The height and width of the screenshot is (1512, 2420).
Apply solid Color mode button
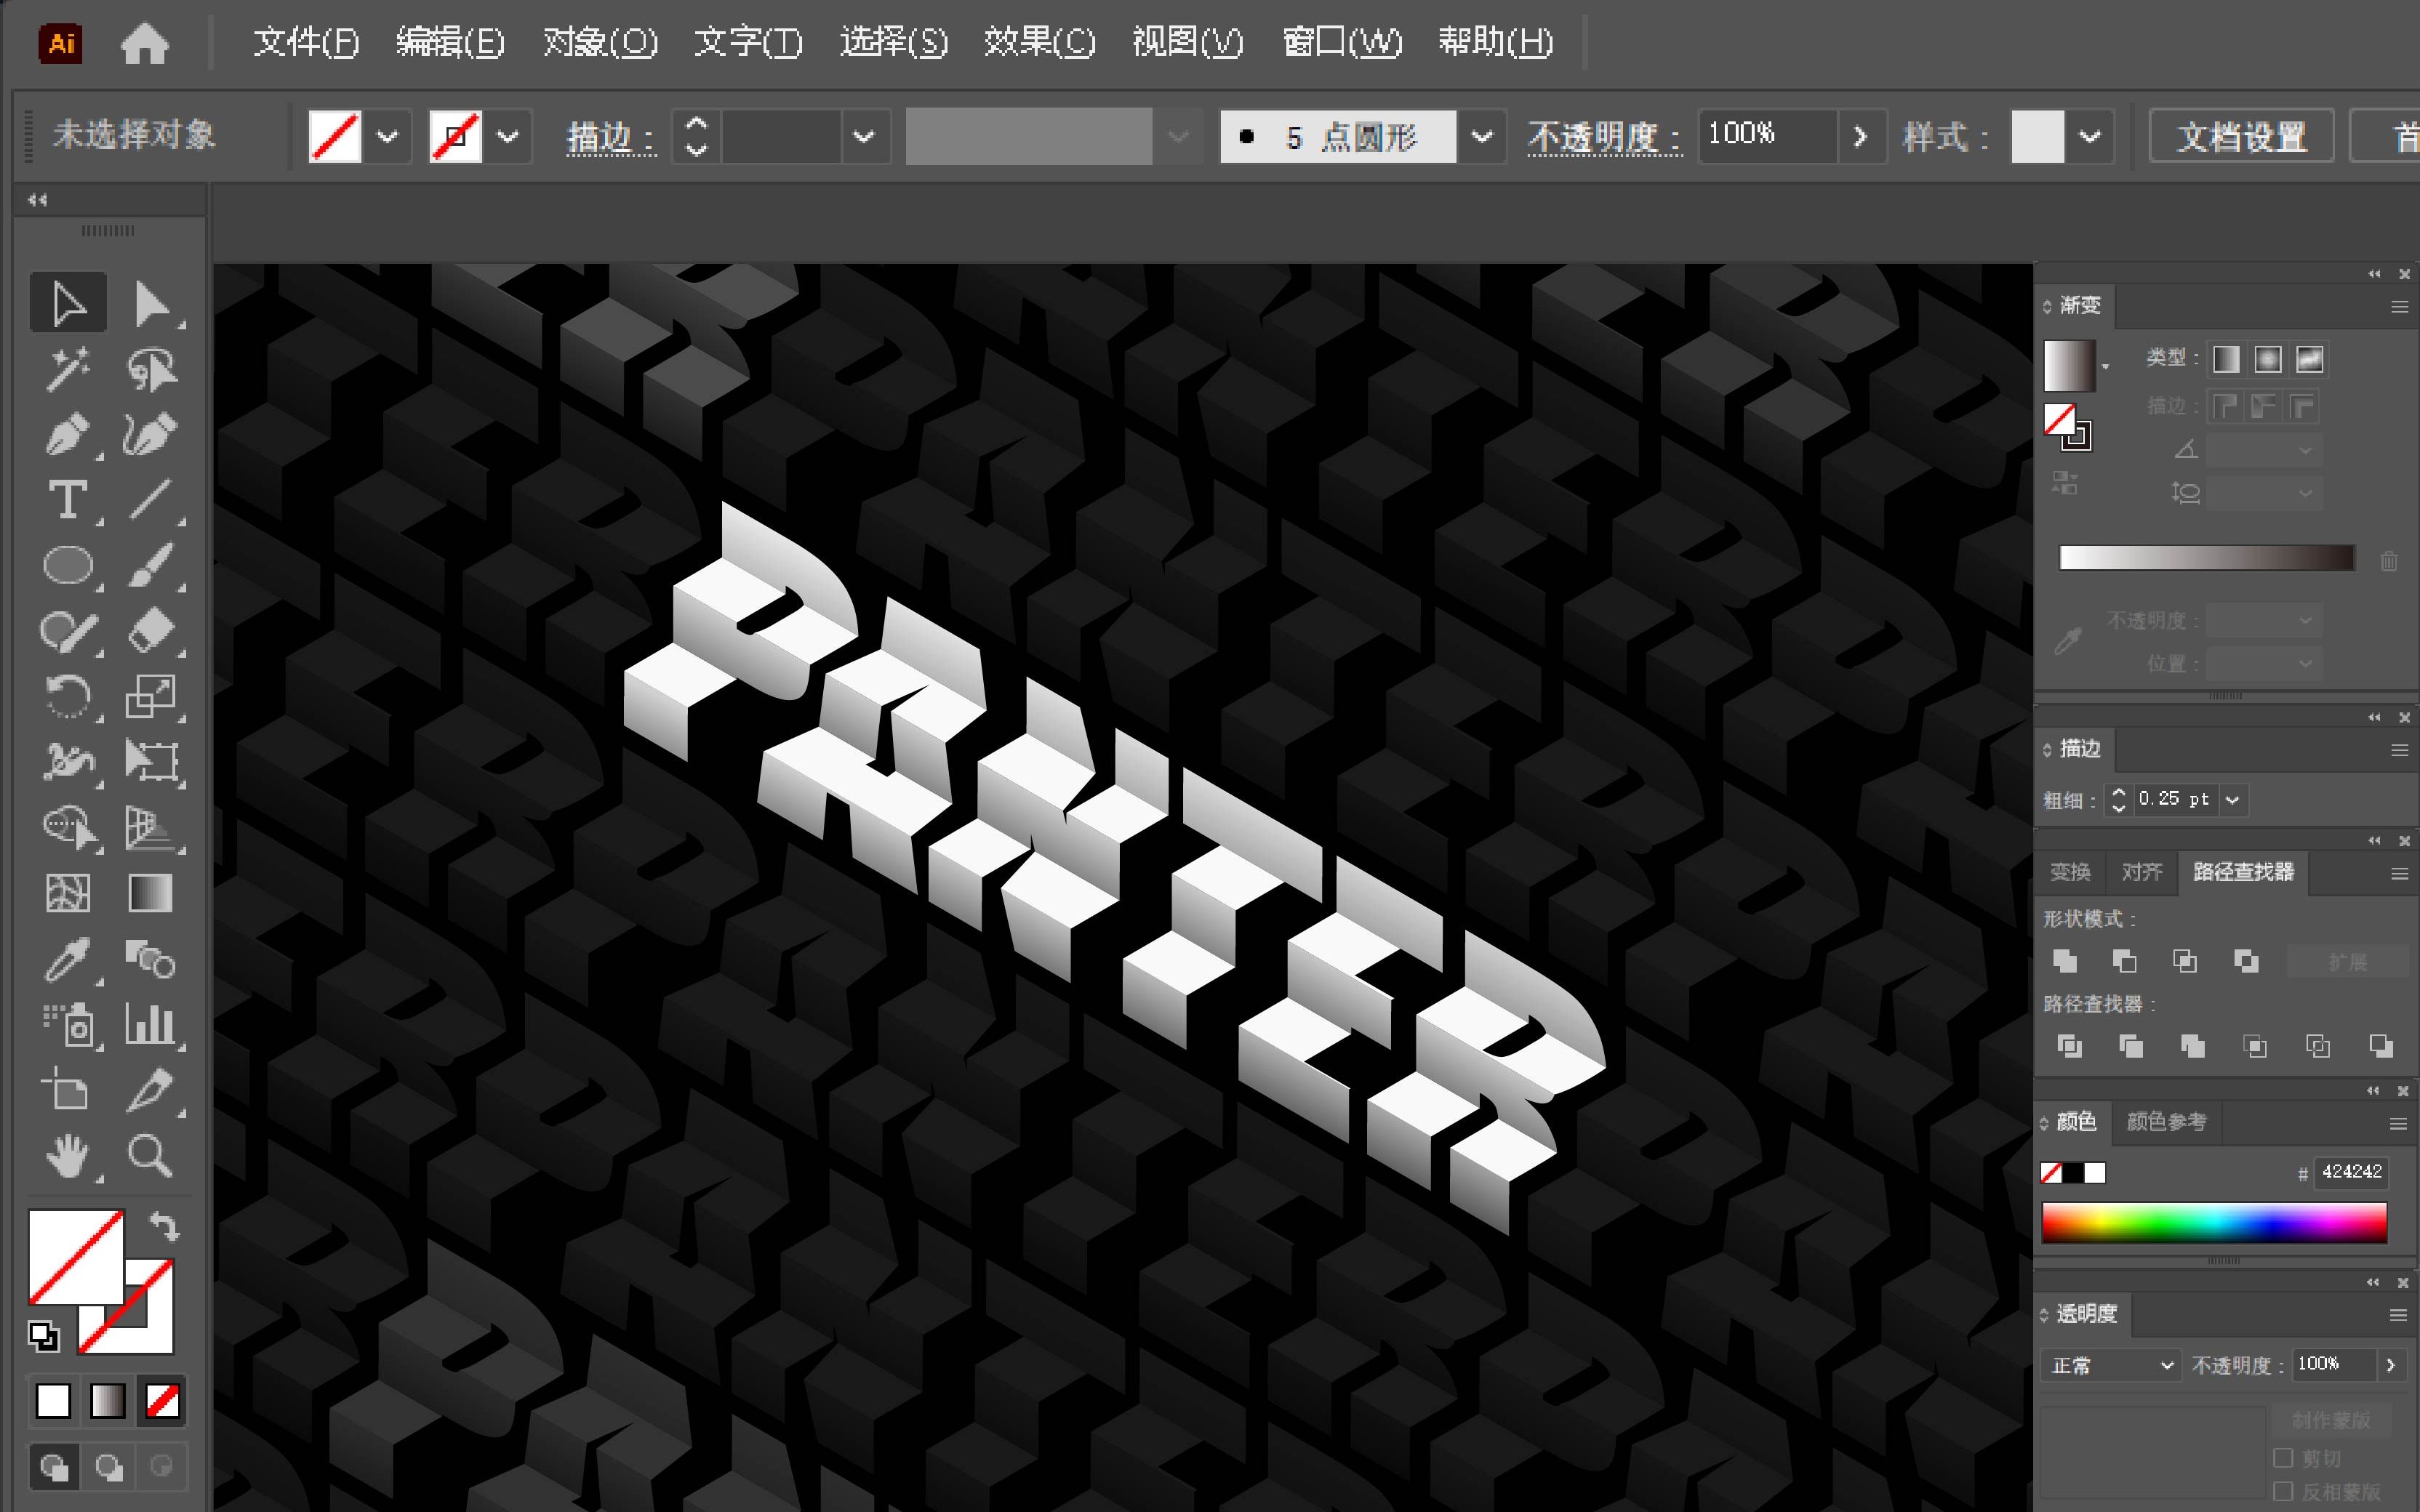(53, 1401)
